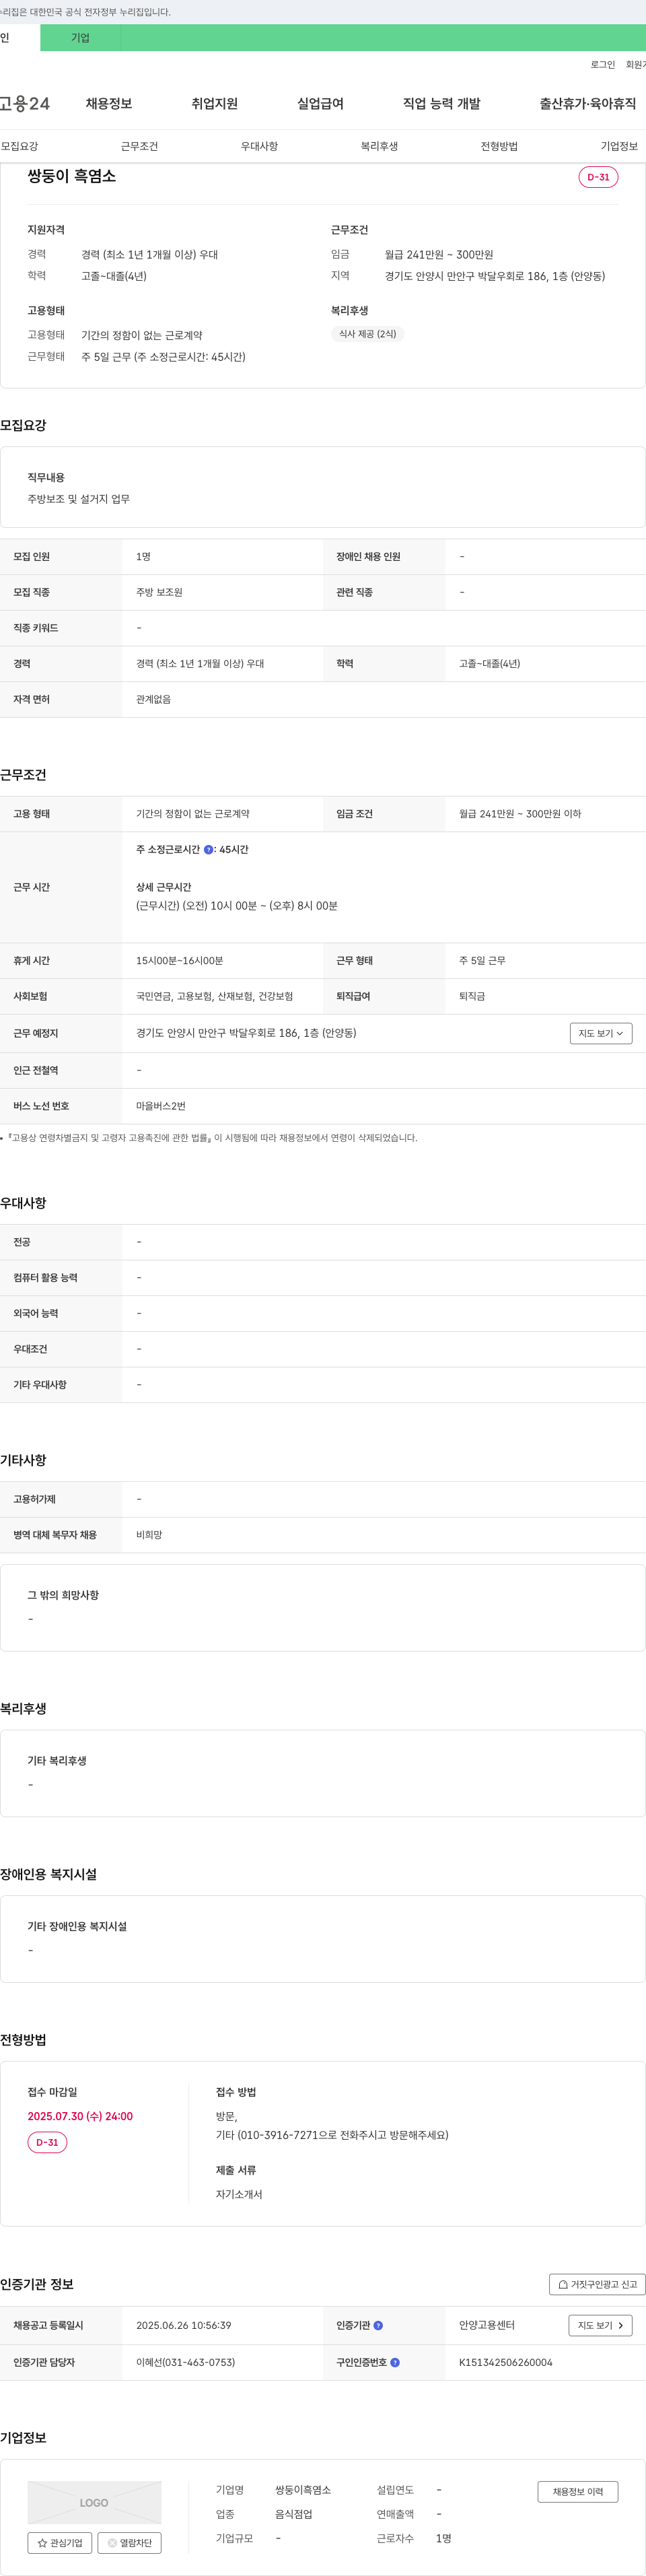Open the 채용정보 menu

coord(109,104)
